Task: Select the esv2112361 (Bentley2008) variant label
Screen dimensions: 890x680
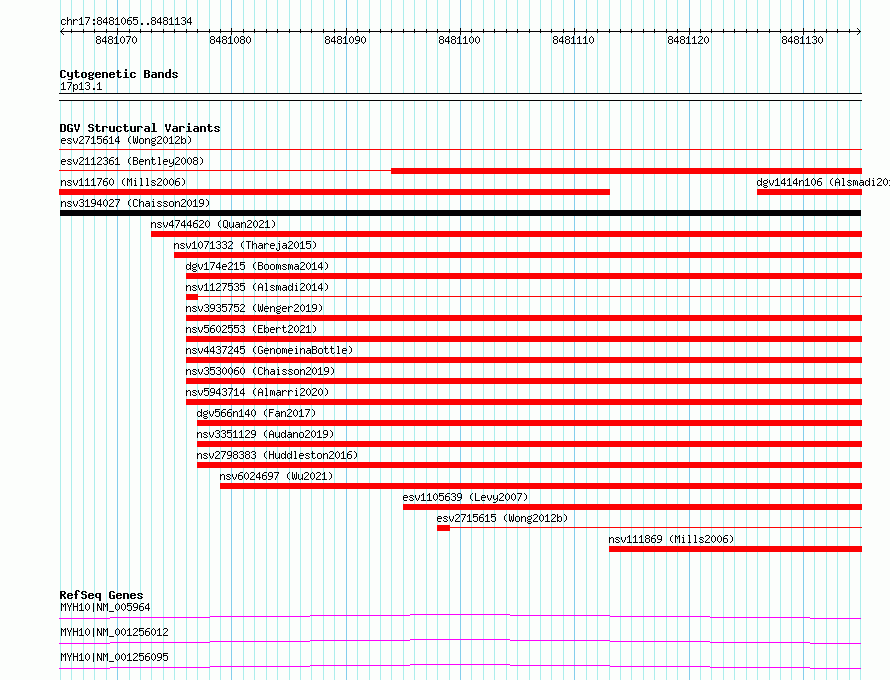Action: coord(132,161)
